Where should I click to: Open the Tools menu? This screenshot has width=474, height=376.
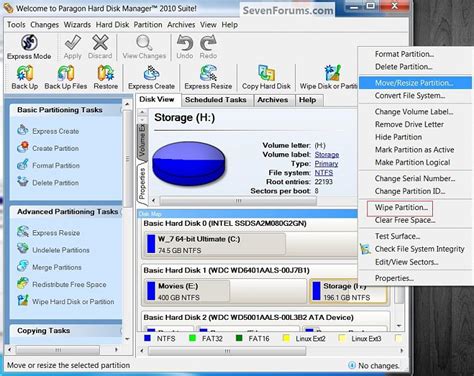[x=16, y=25]
